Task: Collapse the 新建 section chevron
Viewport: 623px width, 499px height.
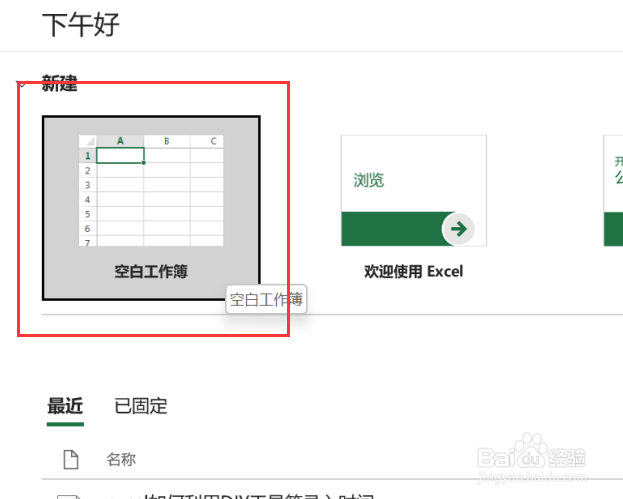Action: pyautogui.click(x=22, y=84)
